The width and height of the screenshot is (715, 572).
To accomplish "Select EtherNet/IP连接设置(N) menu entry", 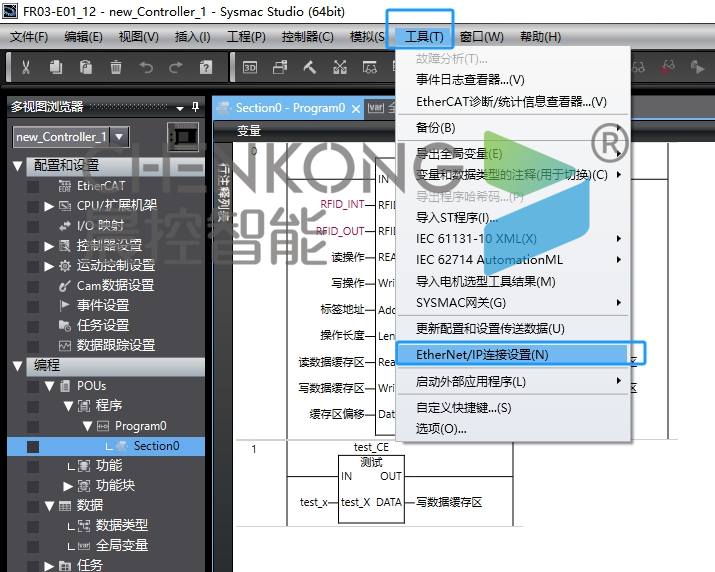I will [483, 354].
